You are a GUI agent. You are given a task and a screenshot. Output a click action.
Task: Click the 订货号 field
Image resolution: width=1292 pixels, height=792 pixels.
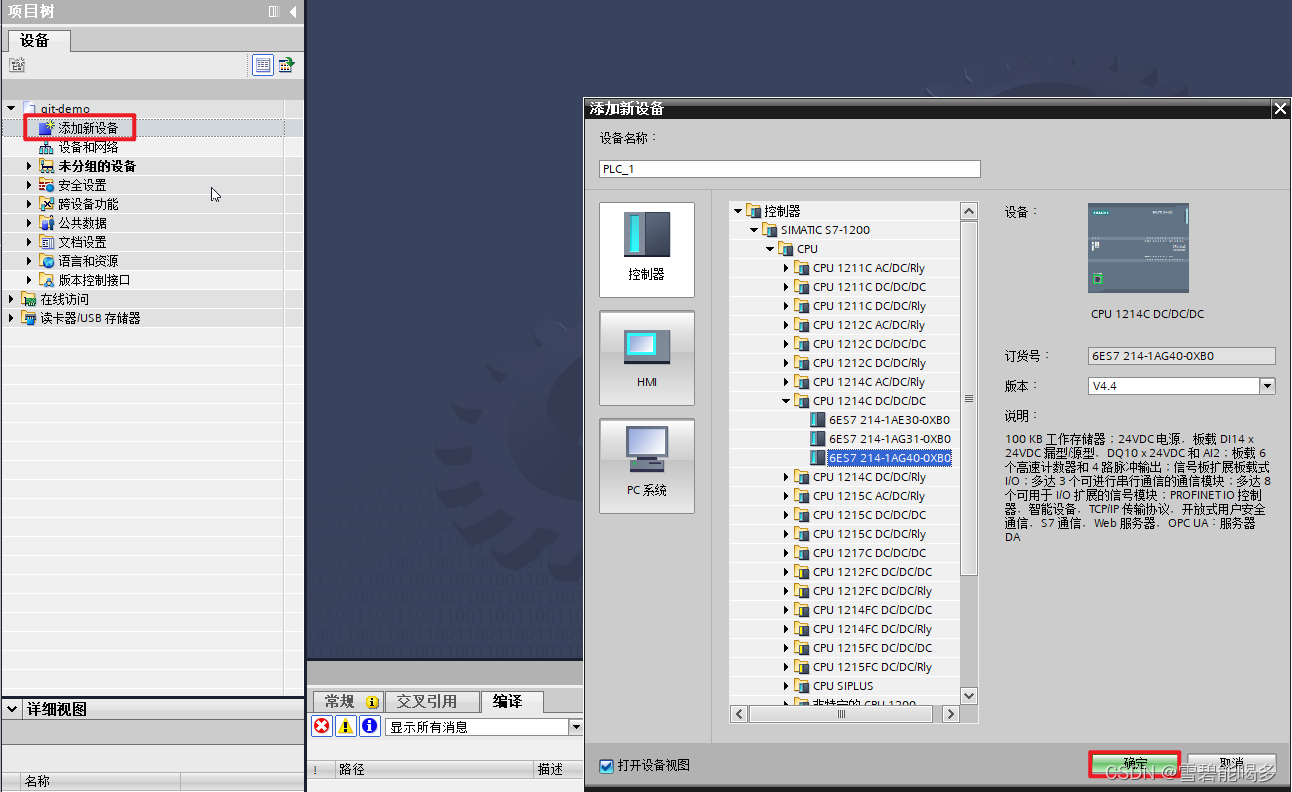[1182, 356]
